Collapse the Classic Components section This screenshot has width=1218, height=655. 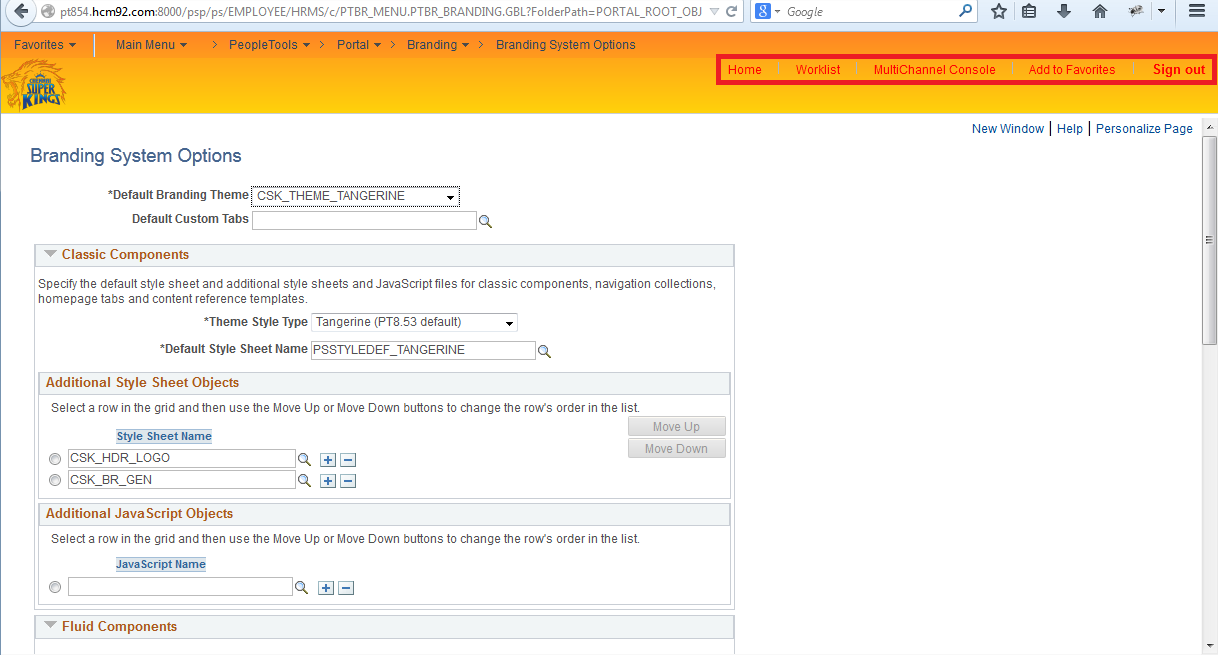51,254
